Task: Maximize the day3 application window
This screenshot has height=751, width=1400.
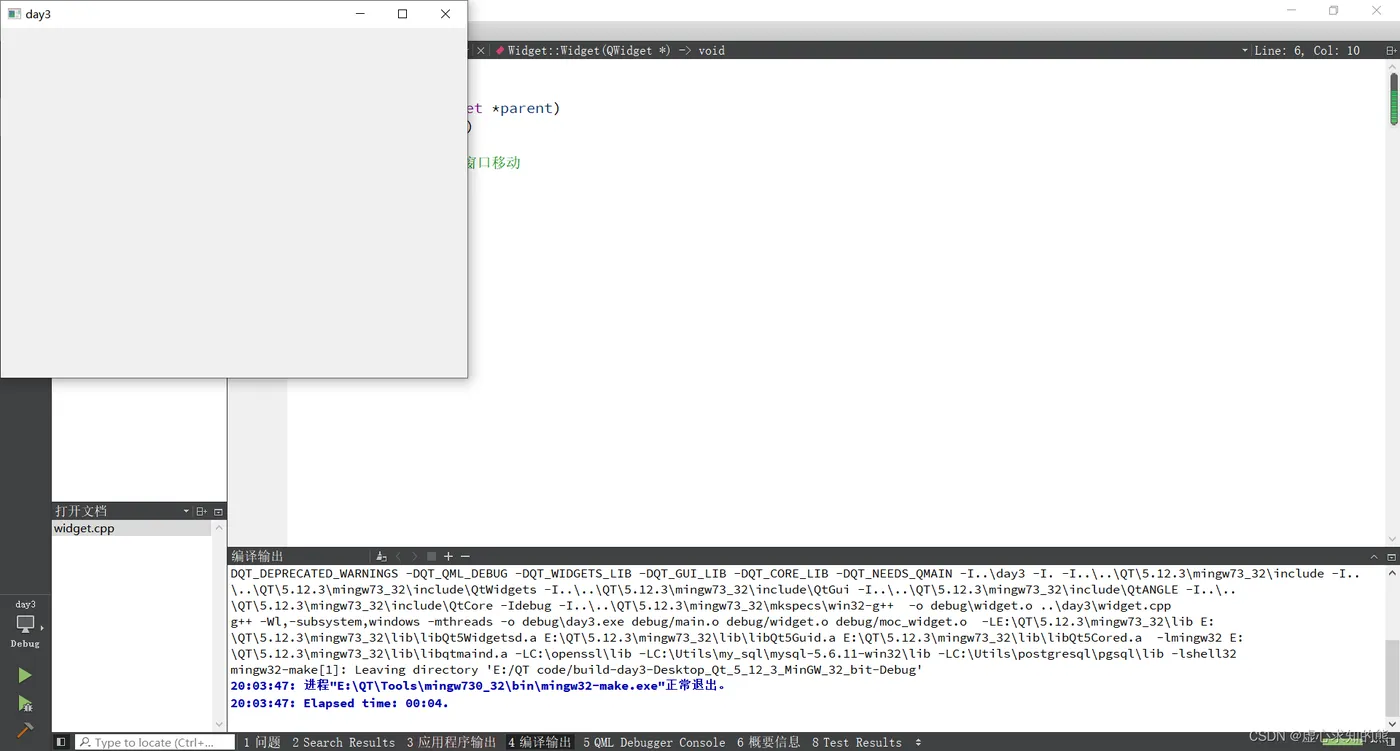Action: (402, 14)
